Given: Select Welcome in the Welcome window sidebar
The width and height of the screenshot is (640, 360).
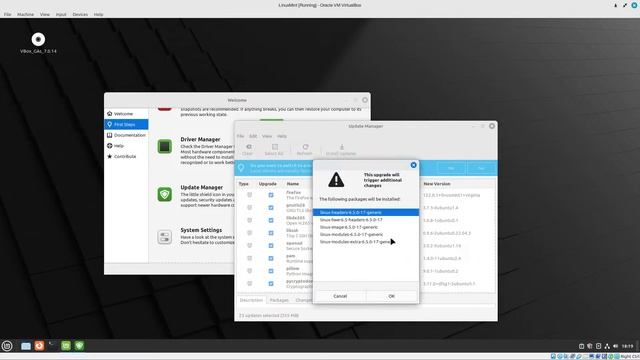Looking at the screenshot, I should (x=126, y=113).
